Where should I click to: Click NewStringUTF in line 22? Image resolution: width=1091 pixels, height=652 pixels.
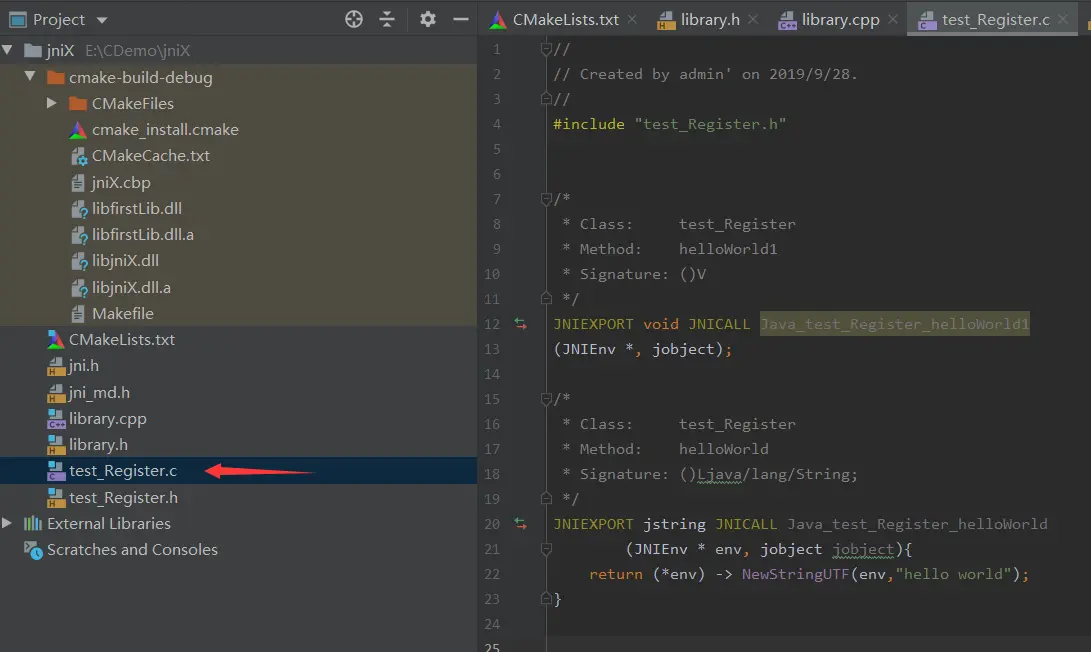(795, 574)
